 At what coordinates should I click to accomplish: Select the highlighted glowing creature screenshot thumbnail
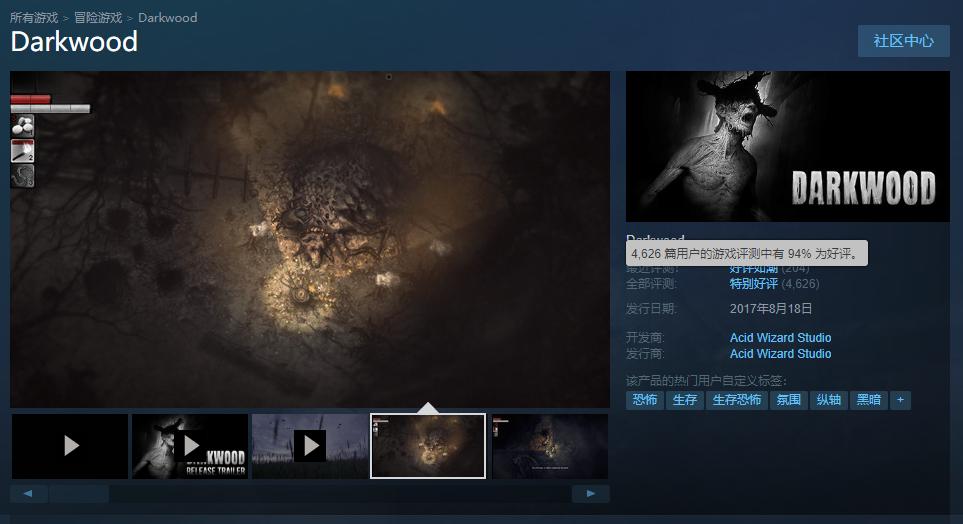[x=428, y=446]
